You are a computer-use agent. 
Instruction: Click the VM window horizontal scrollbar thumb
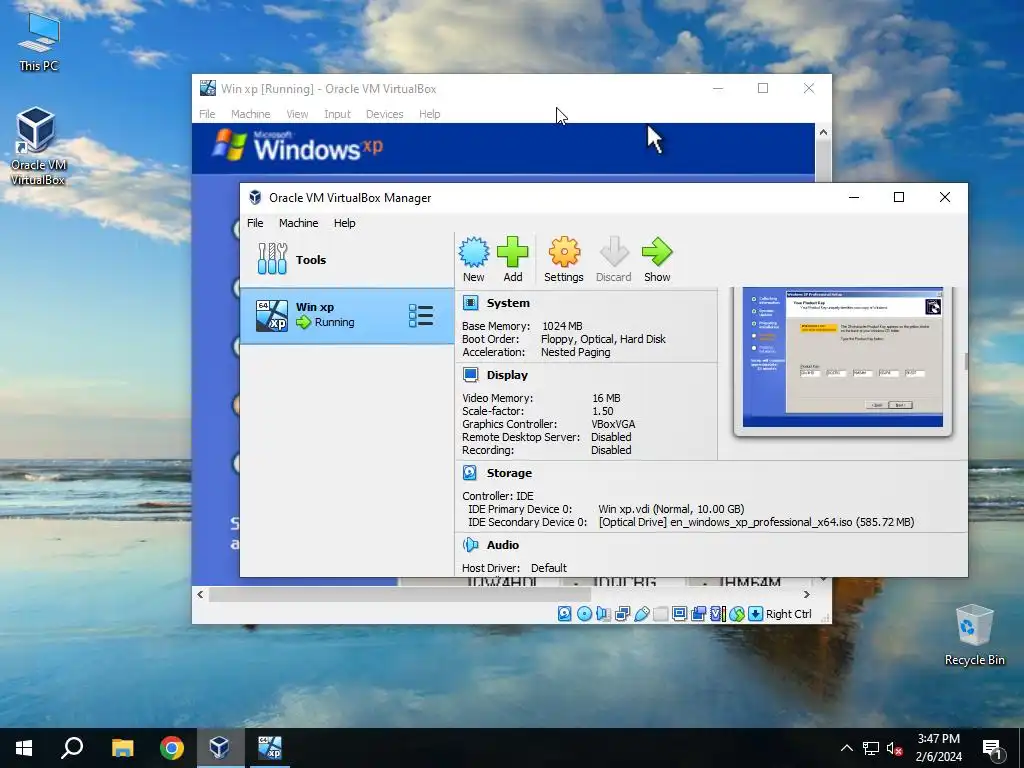400,594
